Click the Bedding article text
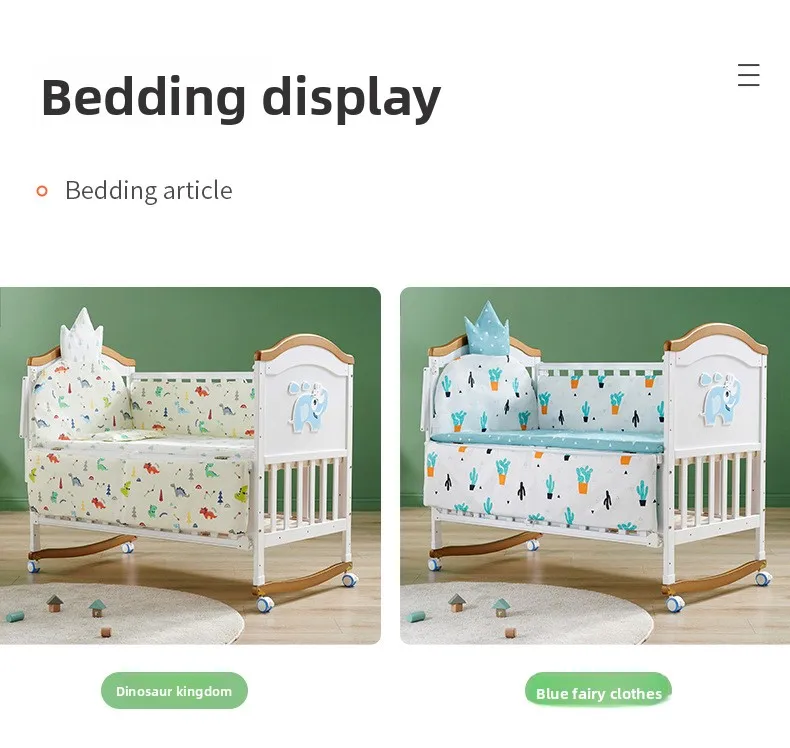 [149, 190]
